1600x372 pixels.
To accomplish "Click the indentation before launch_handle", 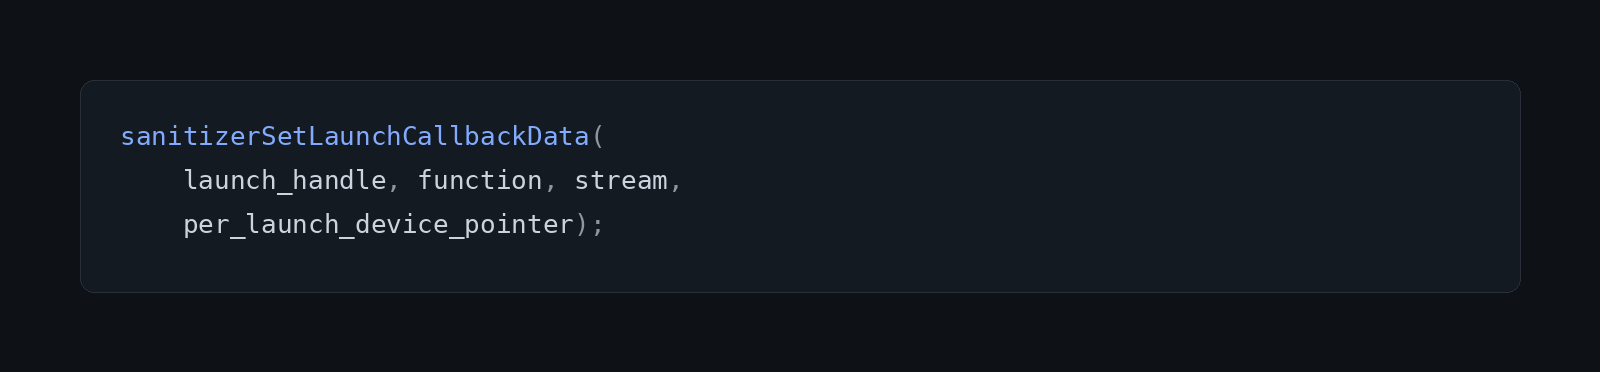I will click(151, 180).
